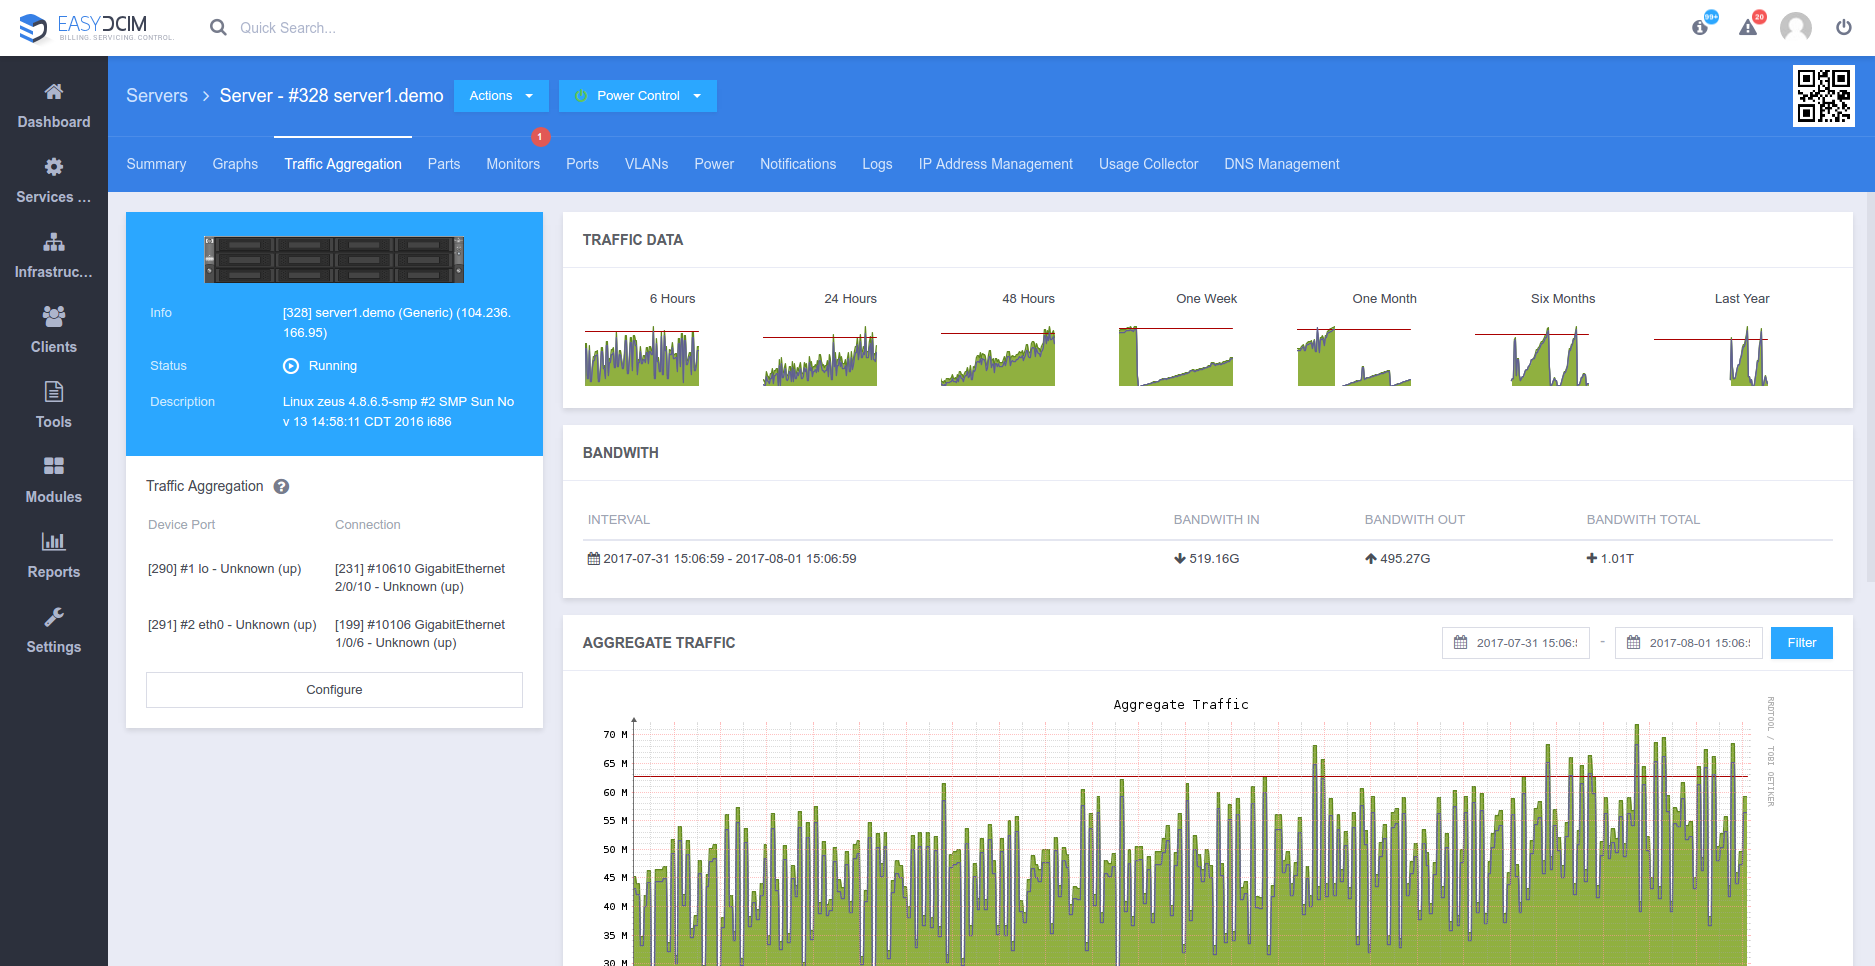Click connection '[231] #10610 GigabitEthernet 2/0/10'

[420, 578]
